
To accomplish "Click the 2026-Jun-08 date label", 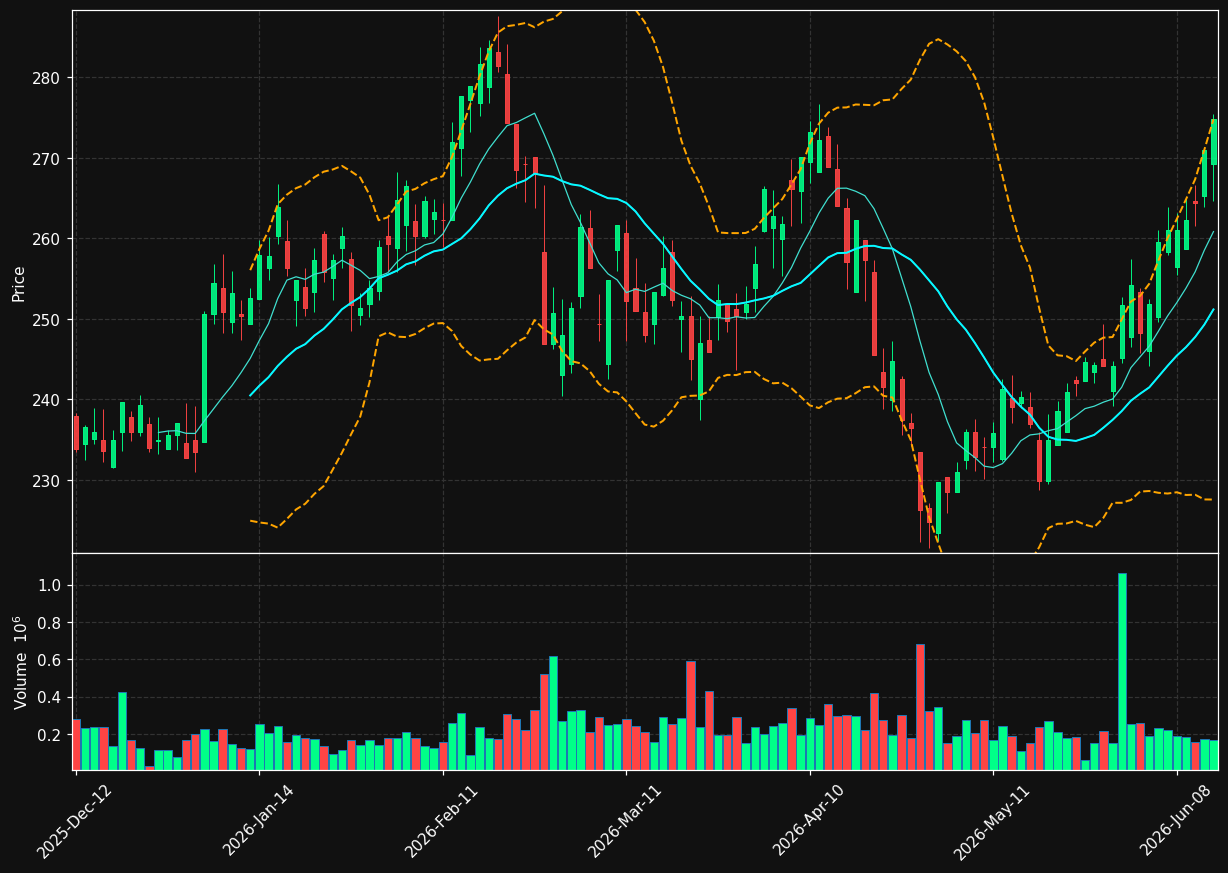I will tap(1177, 820).
